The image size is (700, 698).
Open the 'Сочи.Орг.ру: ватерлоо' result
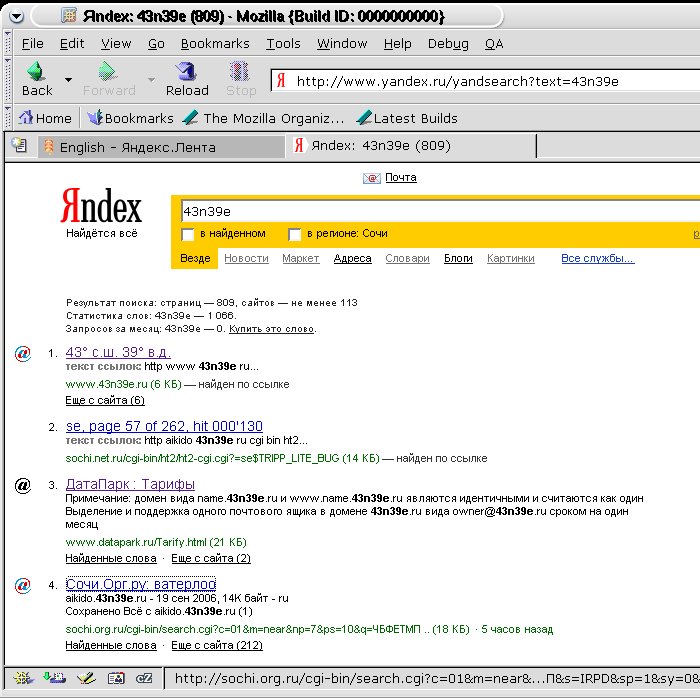click(141, 584)
